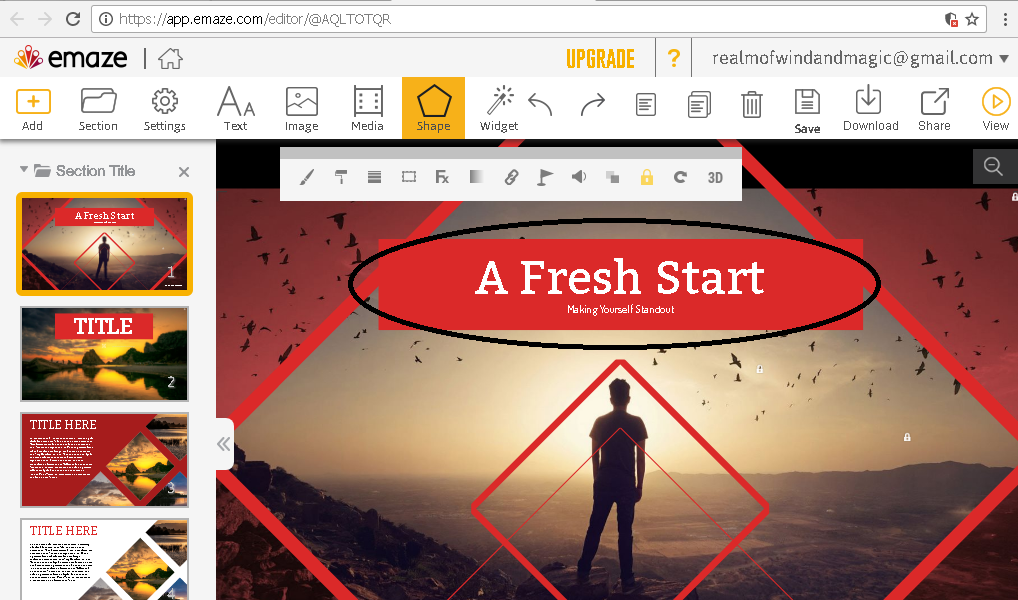Toggle the yellow lock on the element
Image resolution: width=1018 pixels, height=600 pixels.
coord(647,177)
